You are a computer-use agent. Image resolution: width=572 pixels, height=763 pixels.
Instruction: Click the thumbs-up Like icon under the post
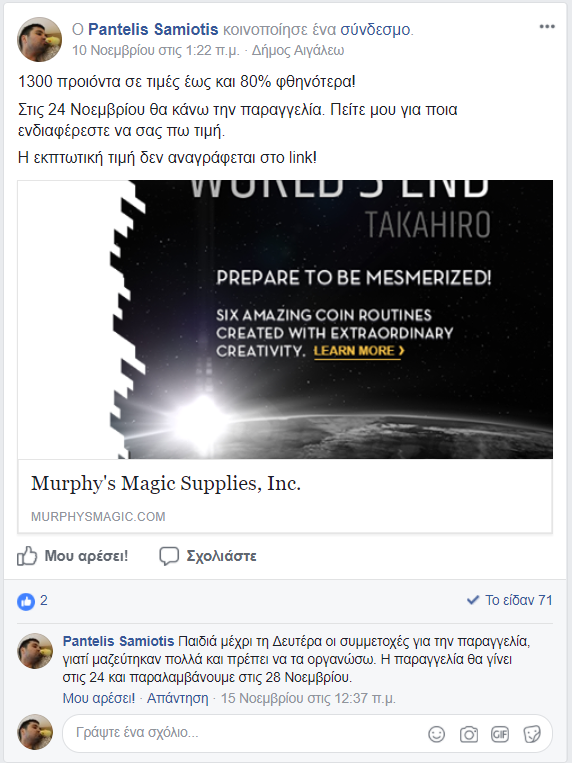(x=27, y=556)
